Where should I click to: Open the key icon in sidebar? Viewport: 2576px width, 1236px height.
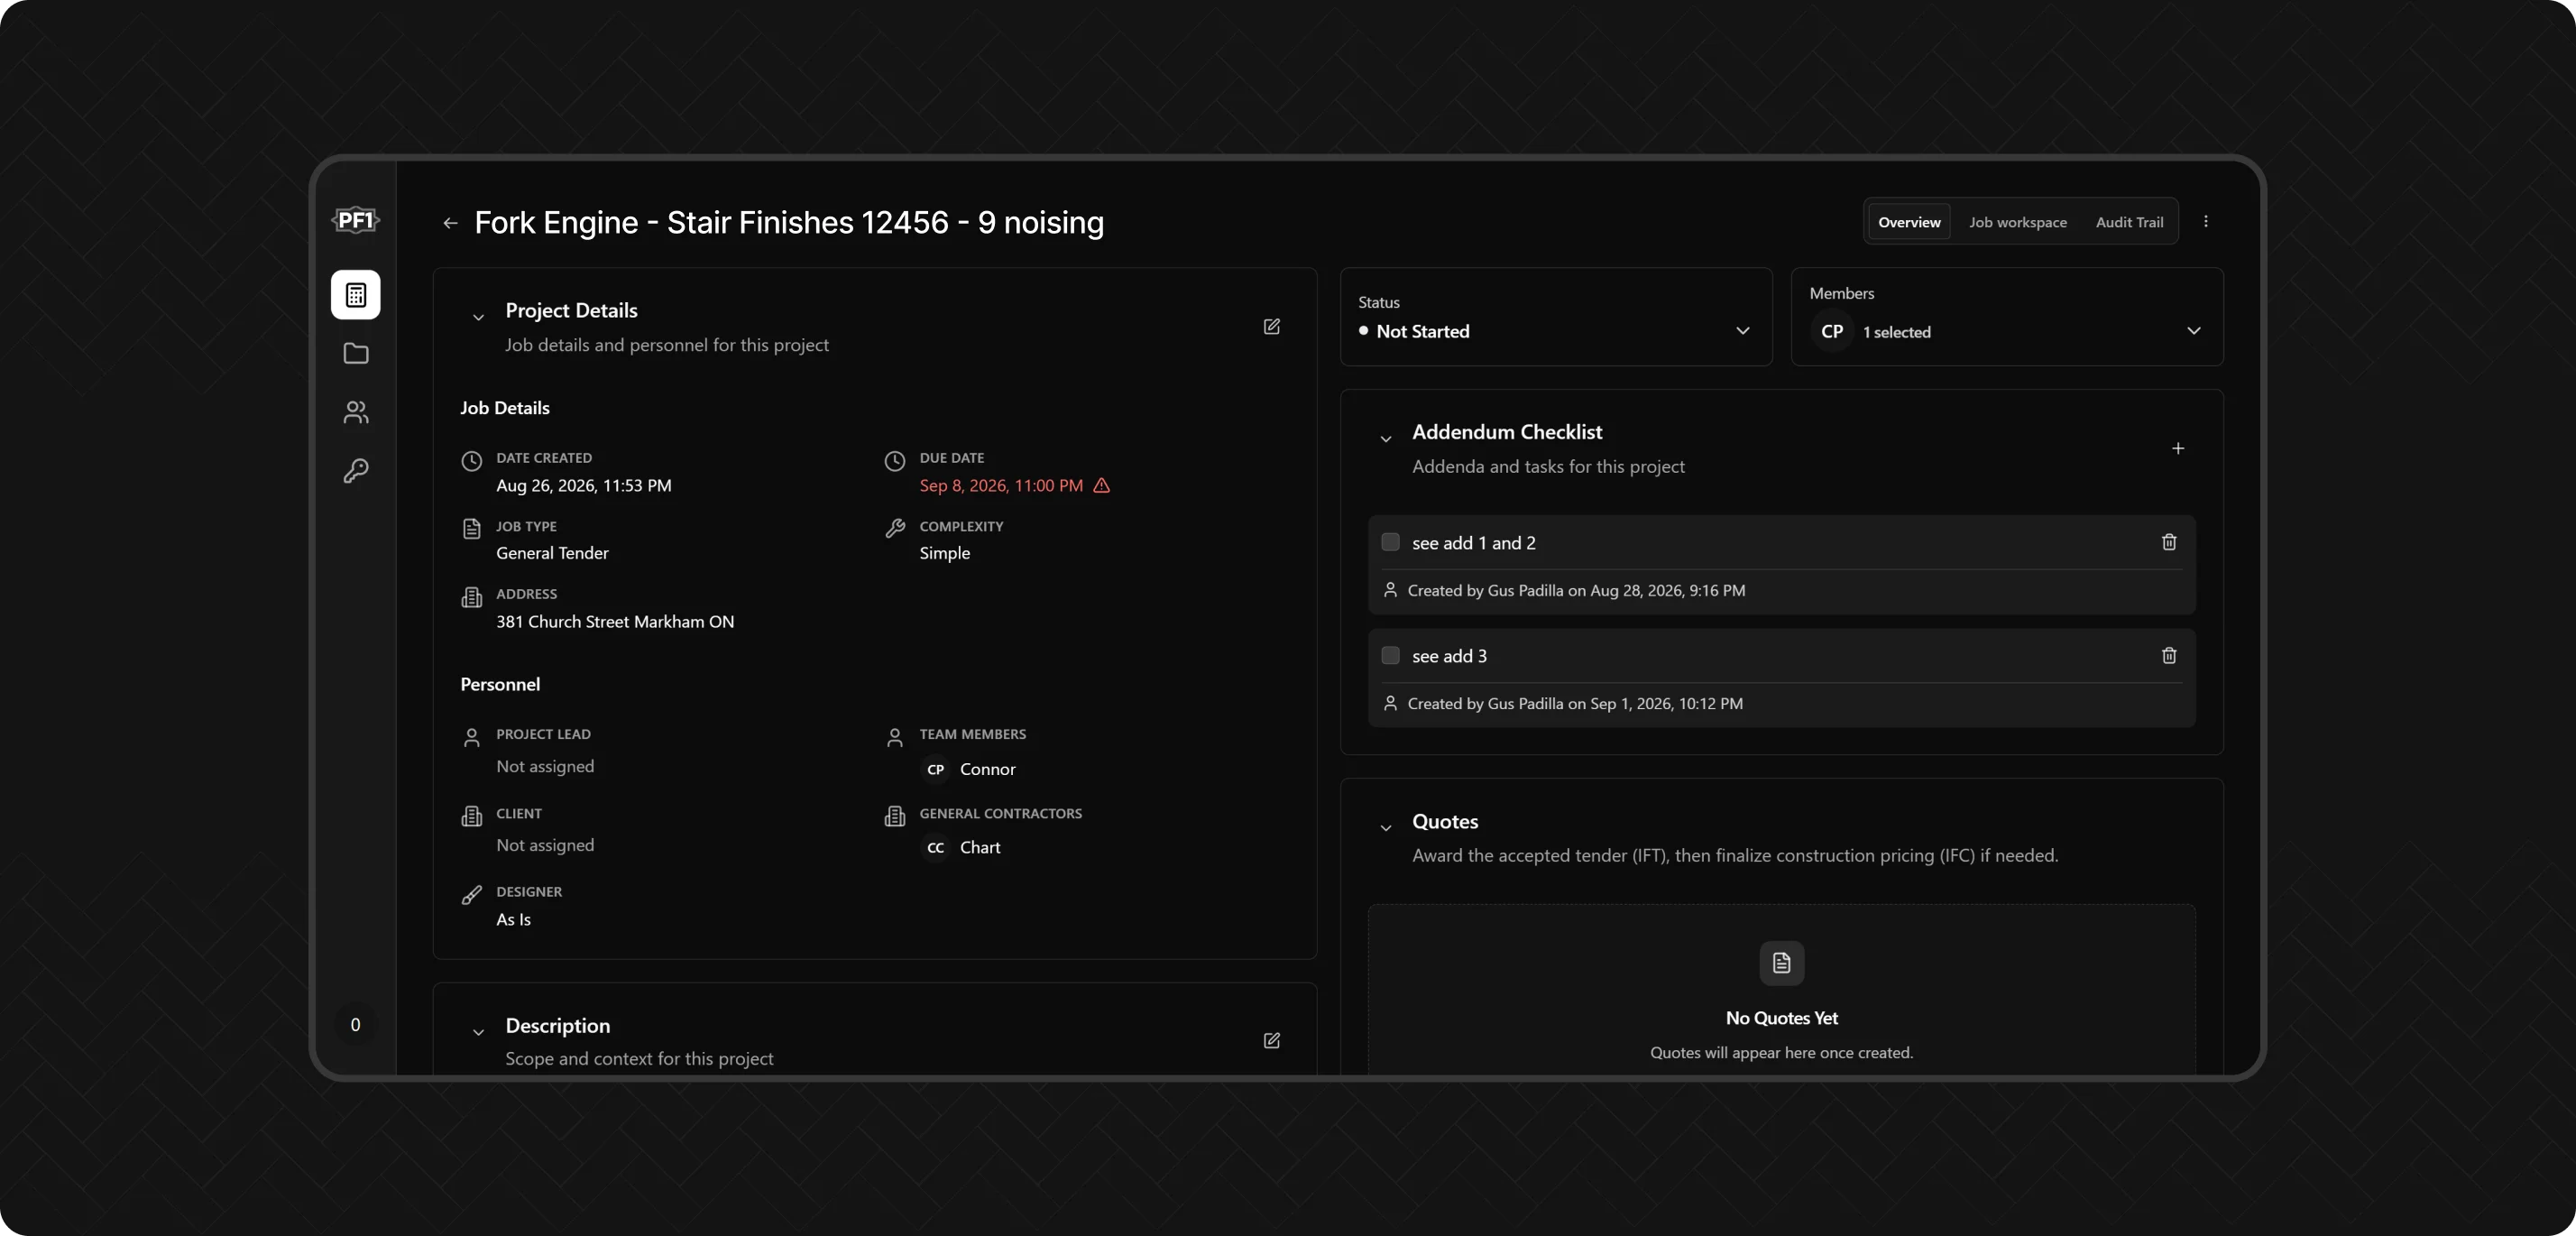pos(355,470)
